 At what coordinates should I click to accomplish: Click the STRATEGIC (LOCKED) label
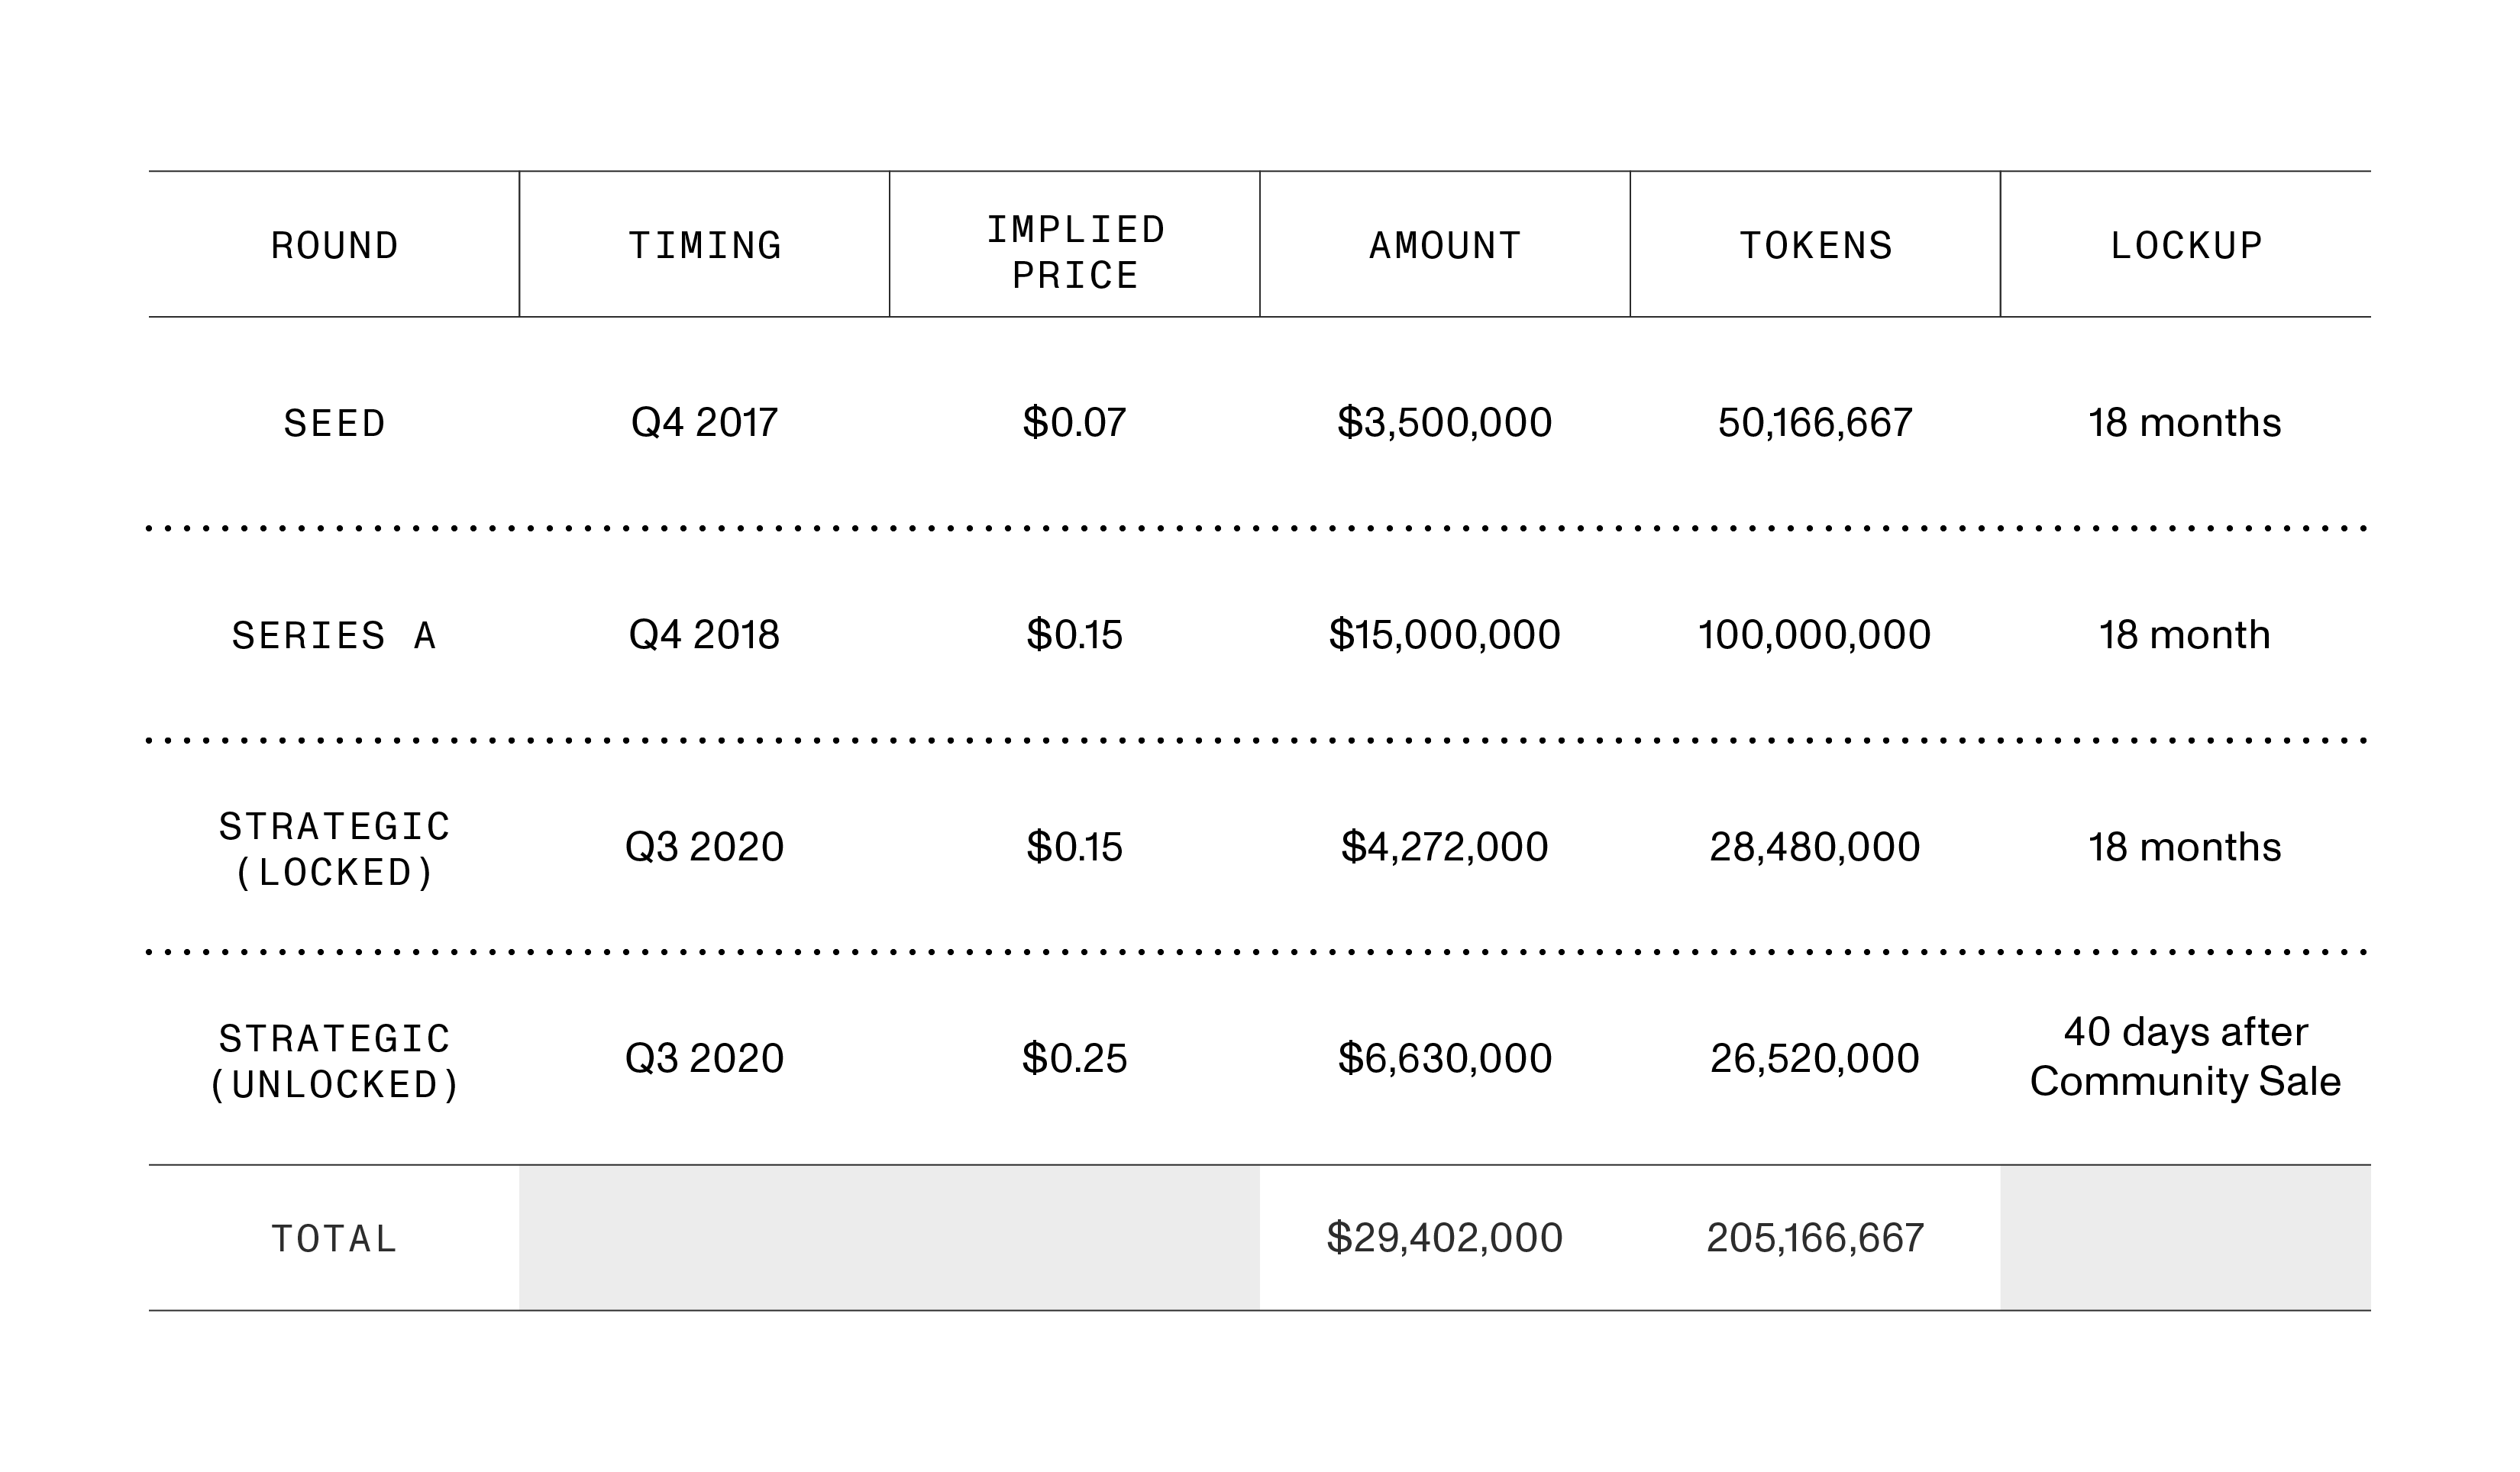334,849
